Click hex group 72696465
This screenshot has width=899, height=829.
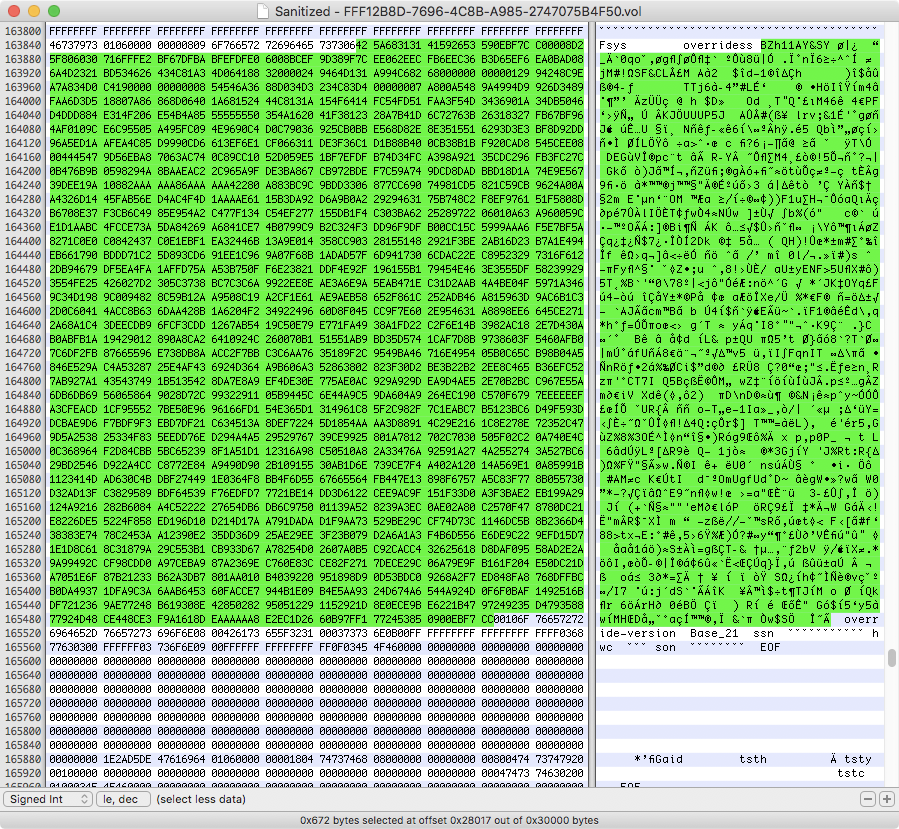click(289, 45)
